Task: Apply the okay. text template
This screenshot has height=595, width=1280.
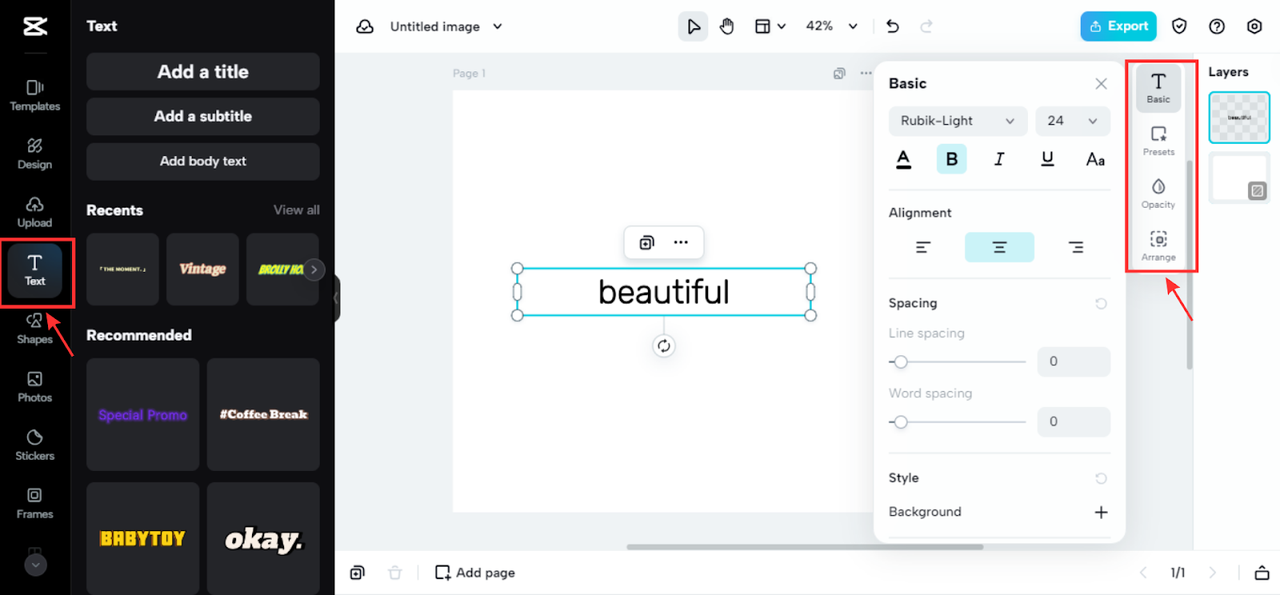Action: 264,538
